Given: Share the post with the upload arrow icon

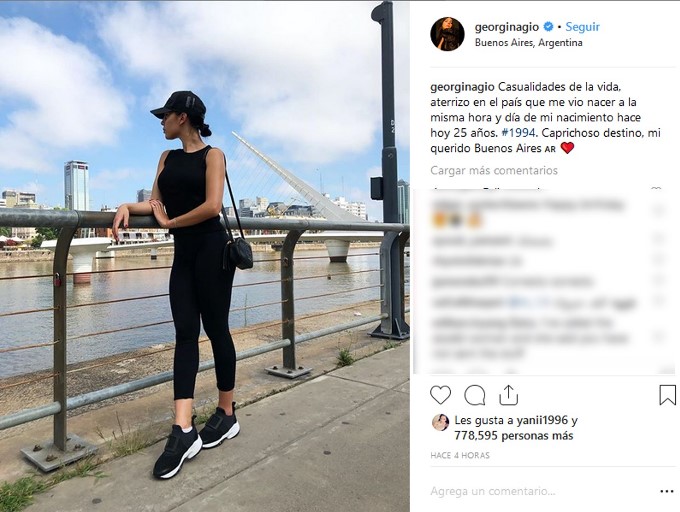Looking at the screenshot, I should click(x=508, y=395).
